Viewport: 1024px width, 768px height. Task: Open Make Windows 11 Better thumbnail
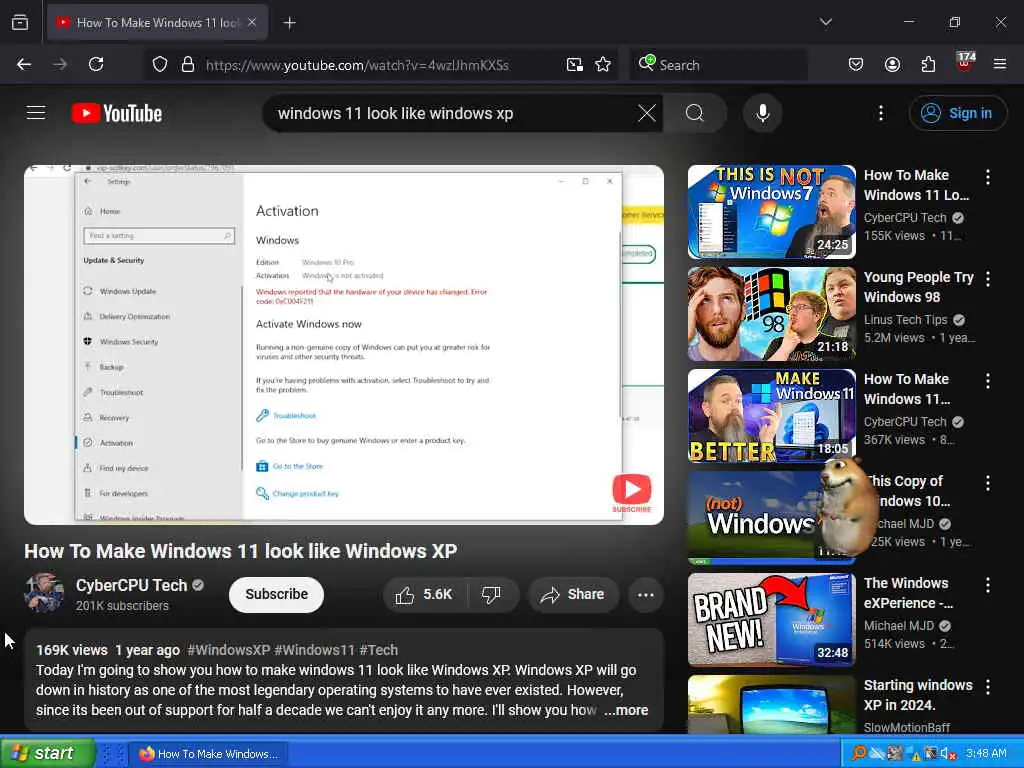(x=771, y=415)
